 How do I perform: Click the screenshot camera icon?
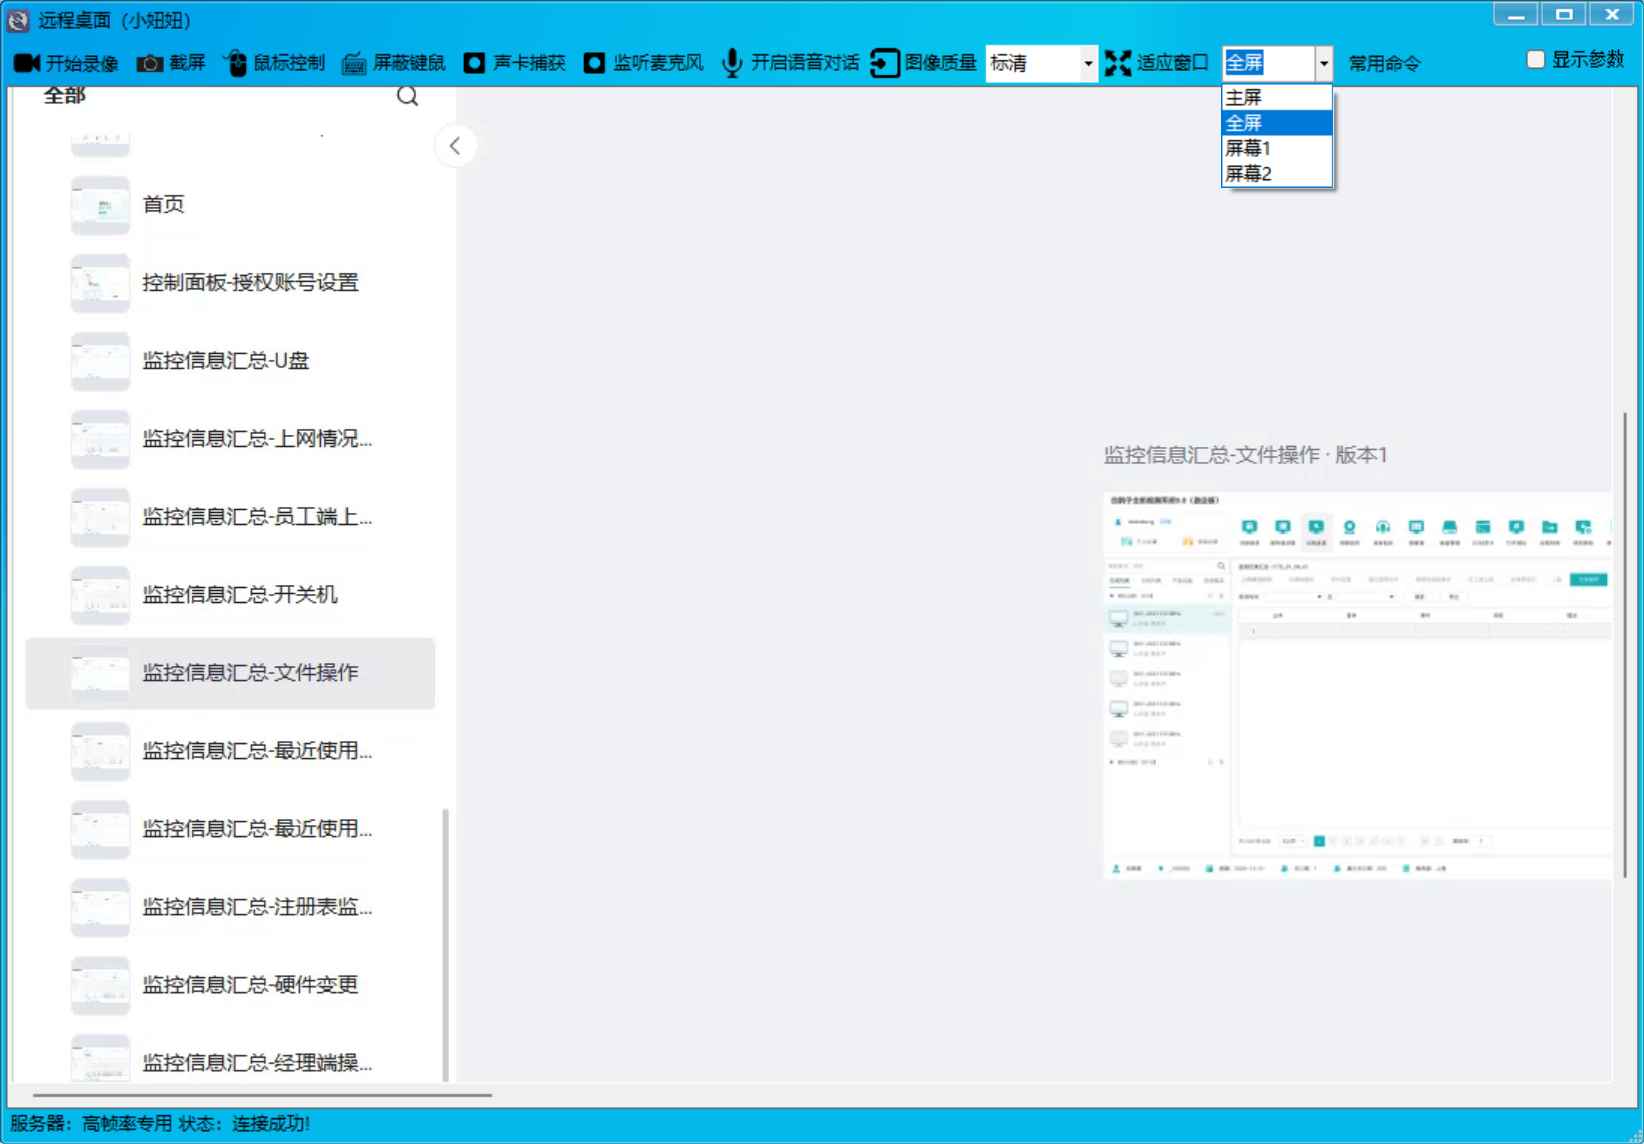(150, 63)
